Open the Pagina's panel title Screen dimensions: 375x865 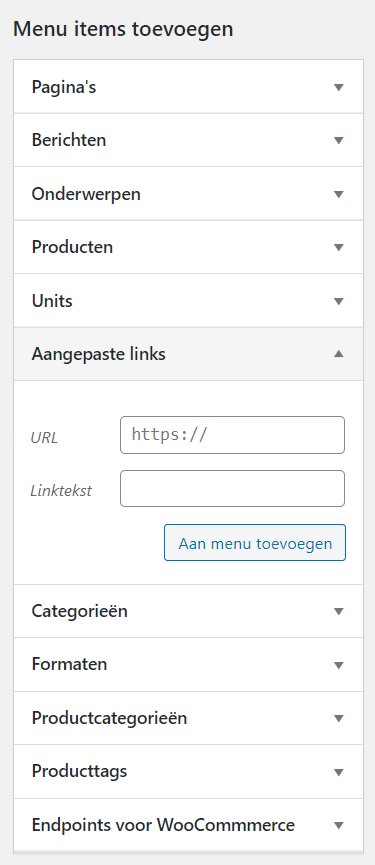[x=64, y=87]
